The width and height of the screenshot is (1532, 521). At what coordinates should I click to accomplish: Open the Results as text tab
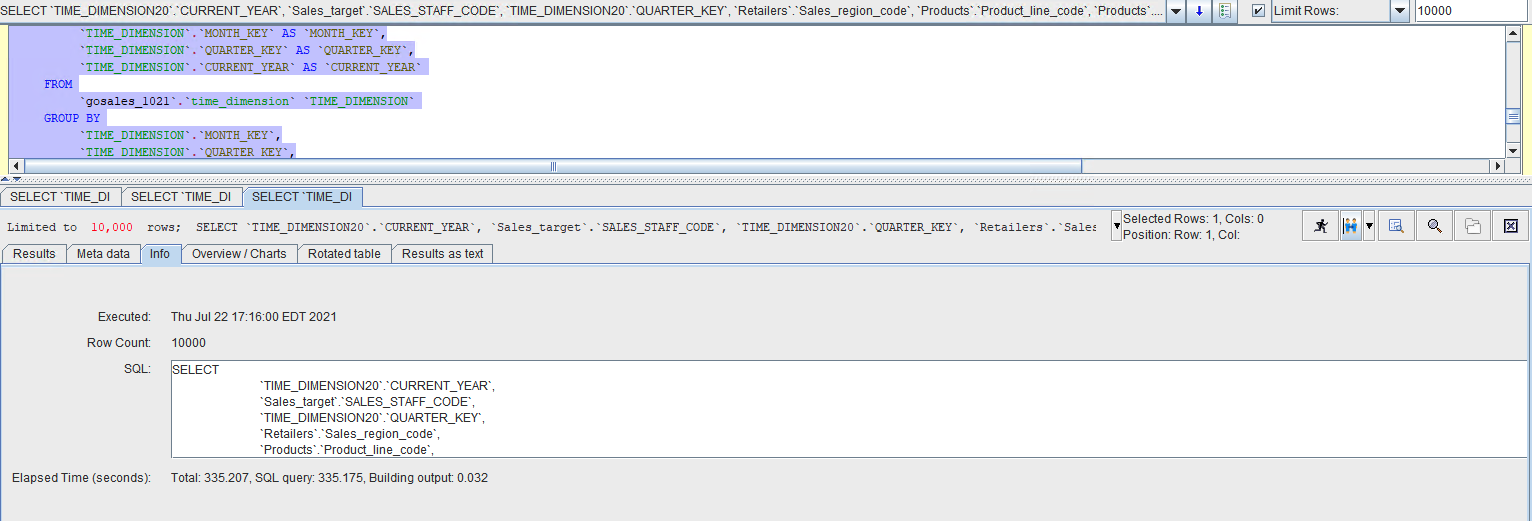(442, 254)
